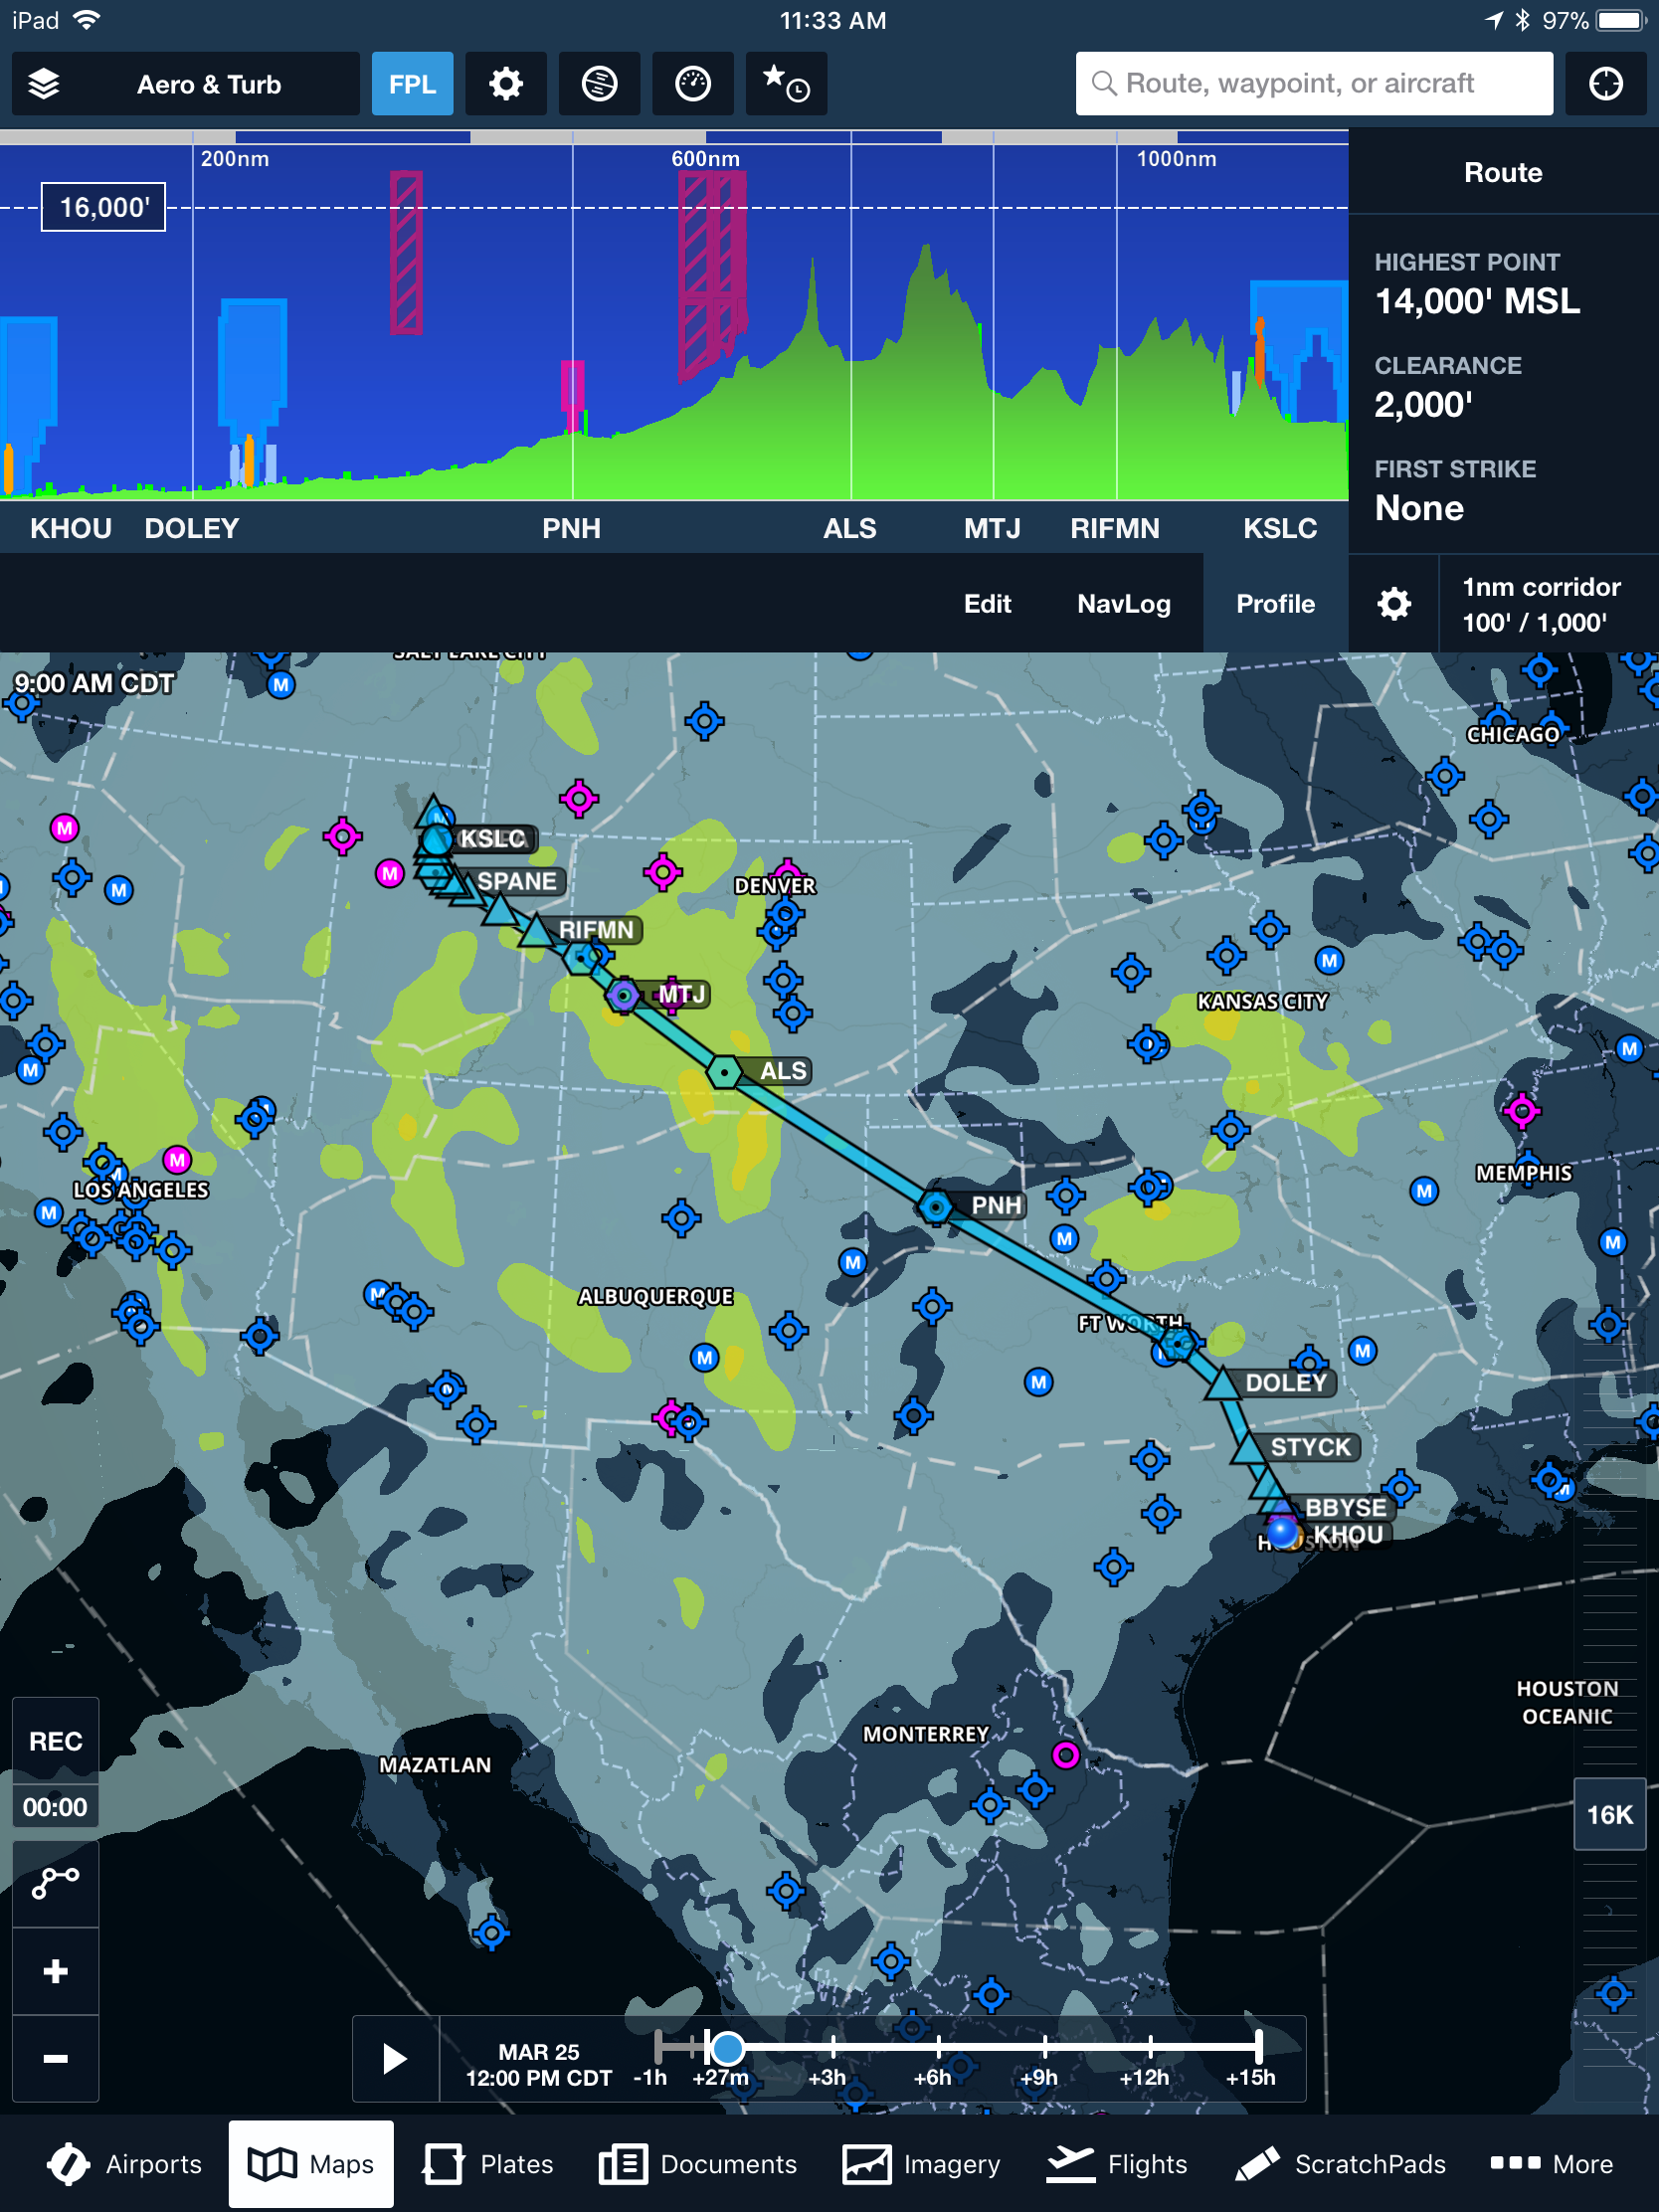
Task: Zoom in with the plus button
Action: click(55, 1971)
